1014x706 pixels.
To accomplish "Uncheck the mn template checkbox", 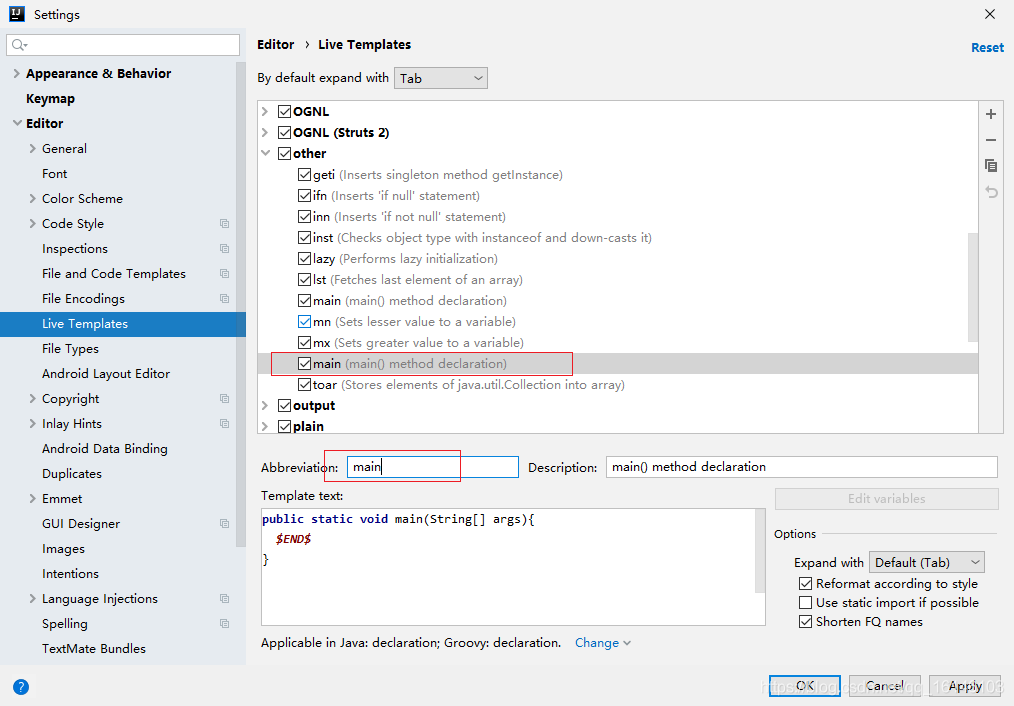I will (305, 321).
